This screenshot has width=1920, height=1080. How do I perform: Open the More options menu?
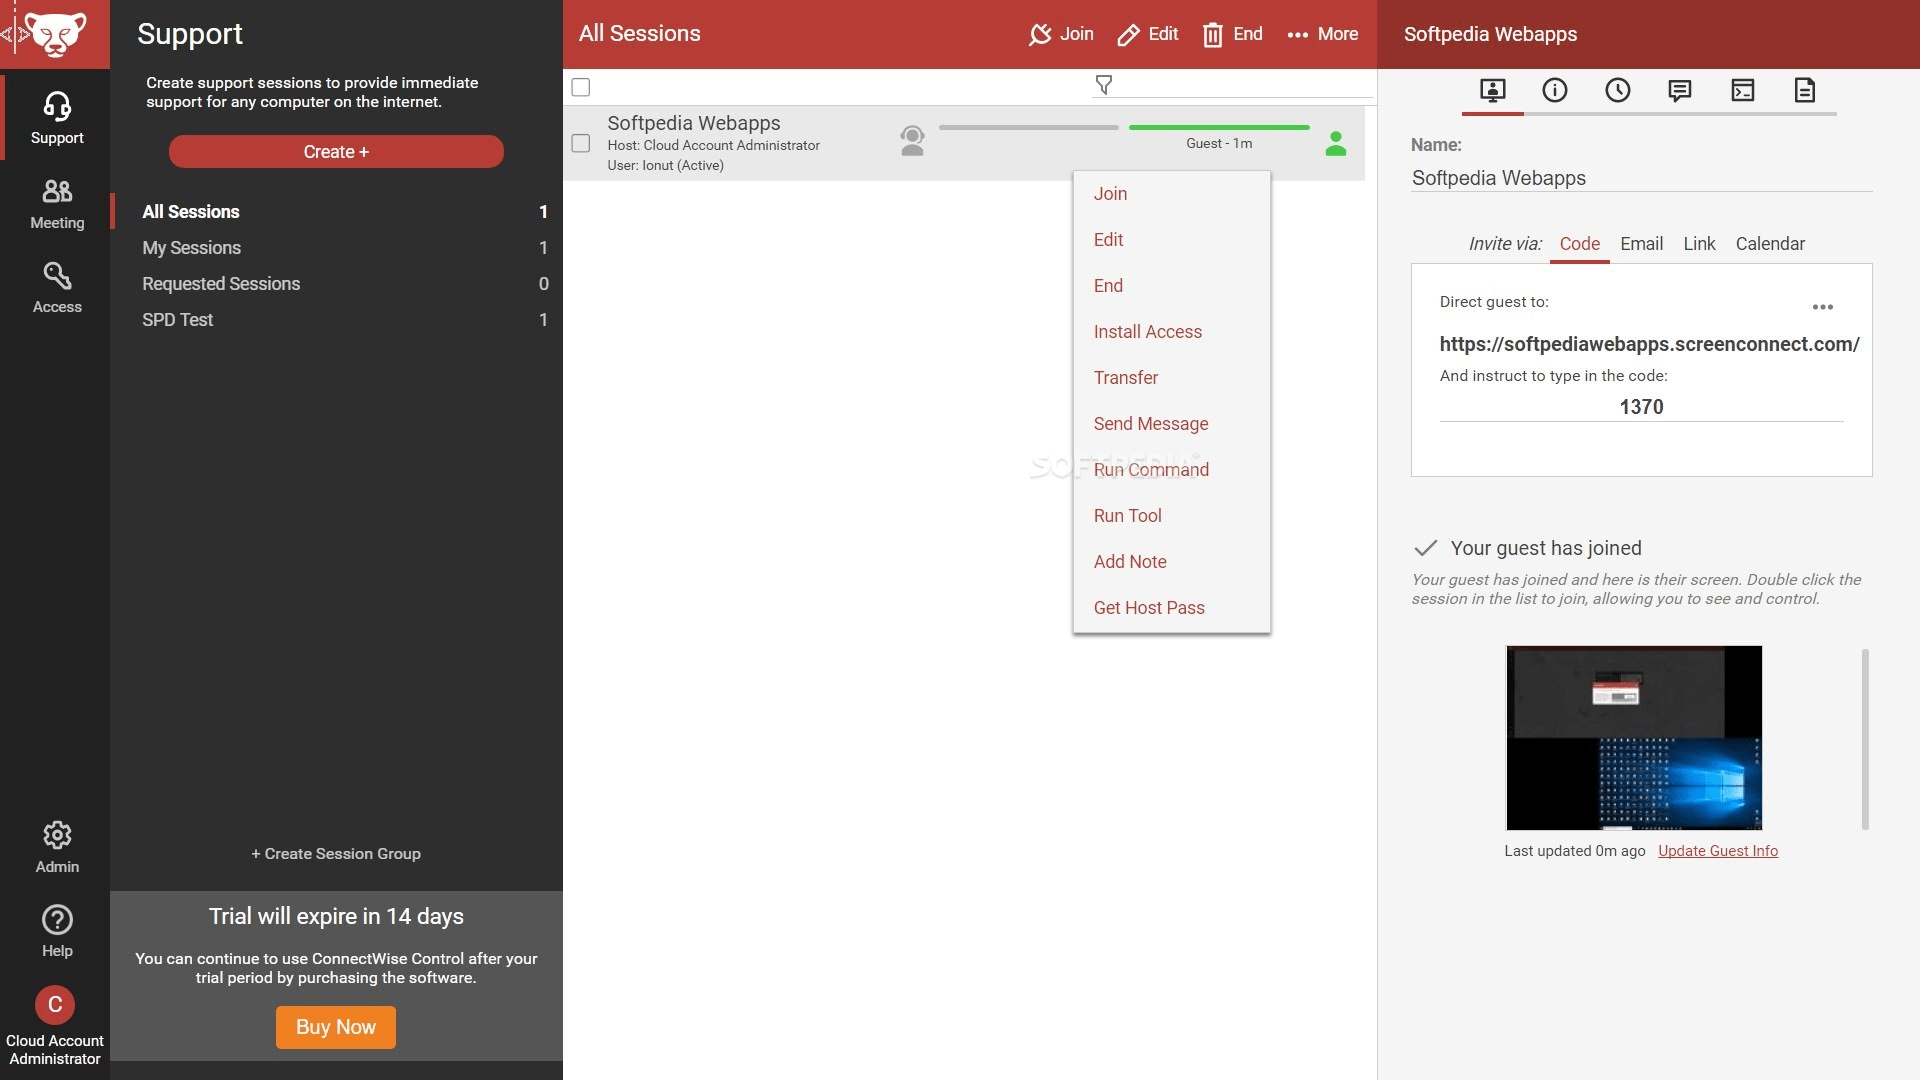tap(1322, 33)
